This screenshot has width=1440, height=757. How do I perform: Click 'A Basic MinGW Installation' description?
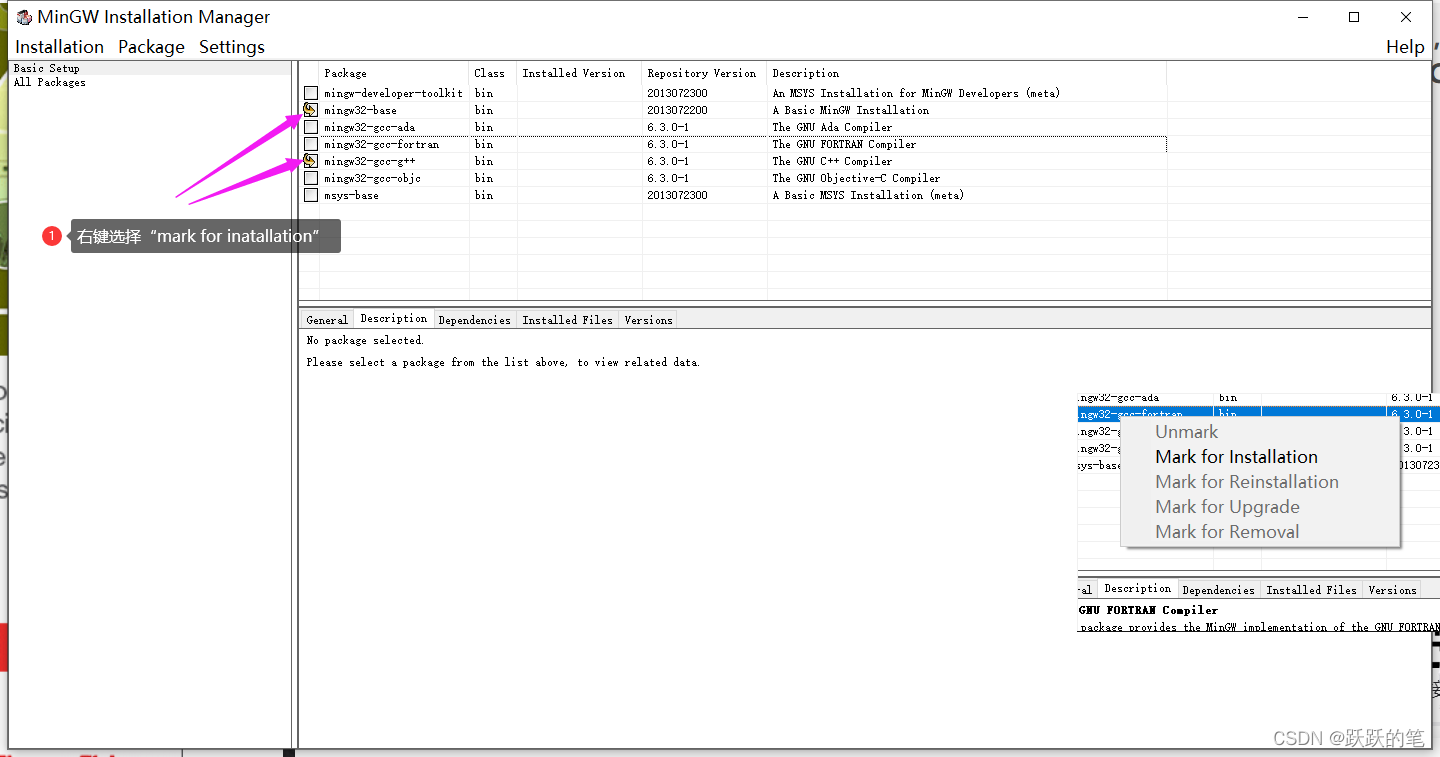pyautogui.click(x=850, y=110)
